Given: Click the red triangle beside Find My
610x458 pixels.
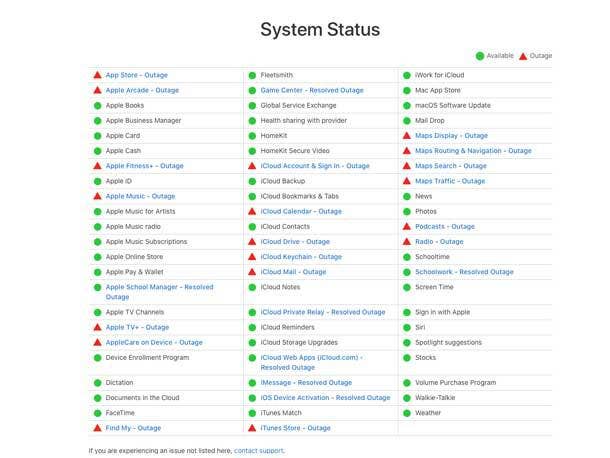Looking at the screenshot, I should (x=97, y=428).
